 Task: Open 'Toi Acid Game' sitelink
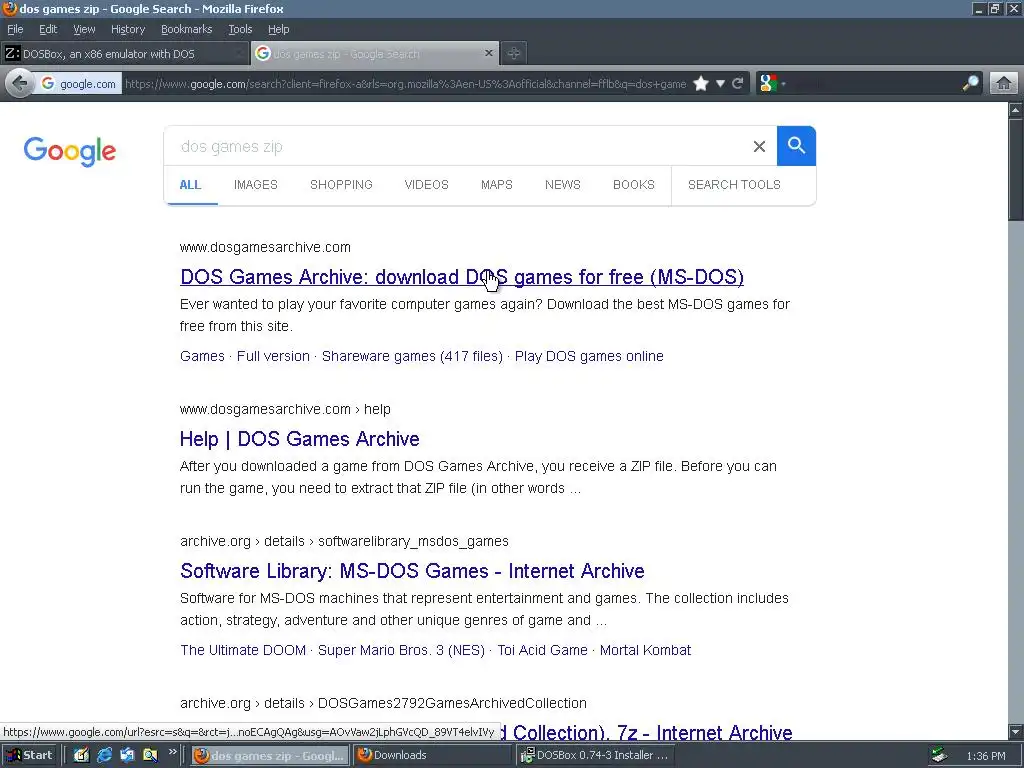543,650
